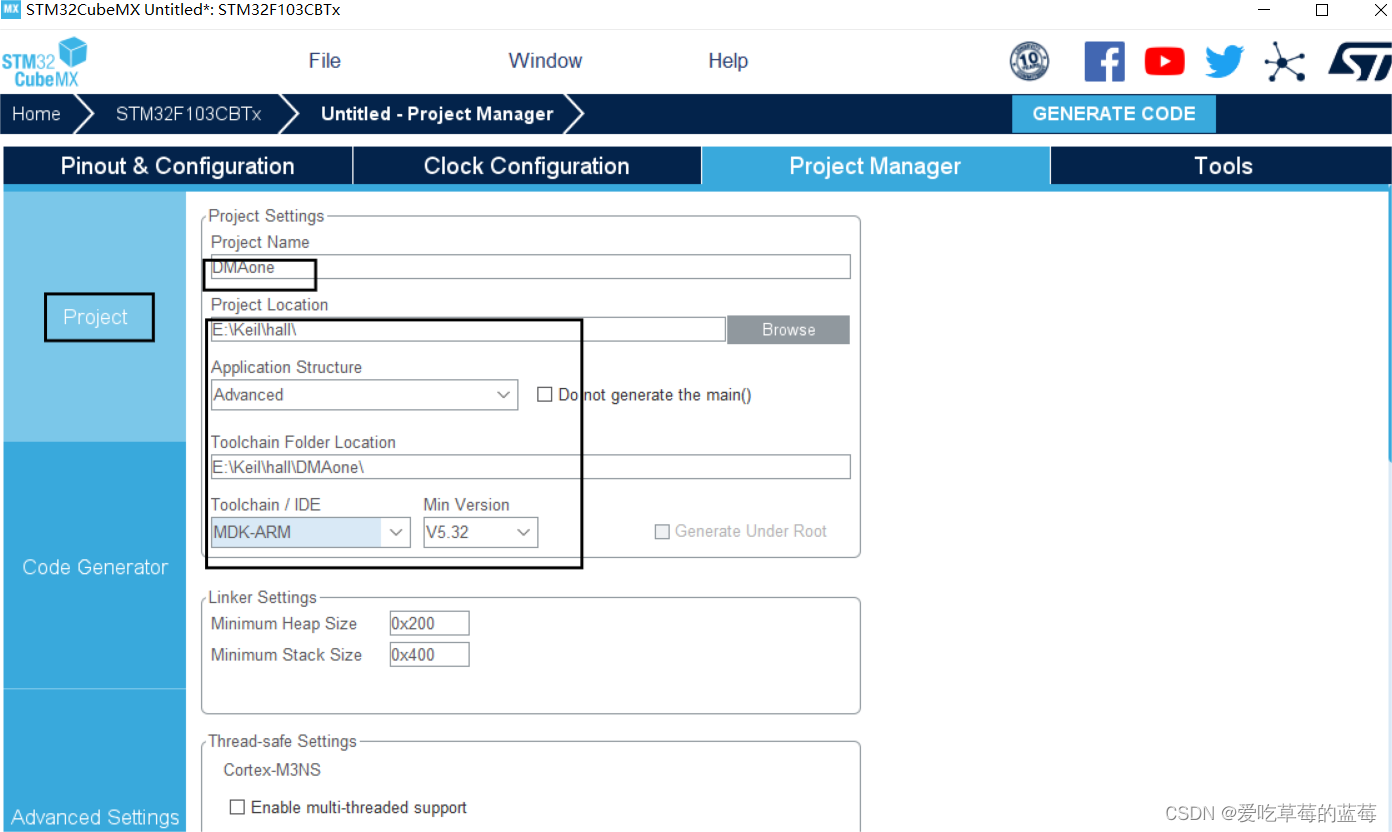This screenshot has height=832, width=1392.
Task: Click Untitled - Project Manager breadcrumb
Action: (x=437, y=114)
